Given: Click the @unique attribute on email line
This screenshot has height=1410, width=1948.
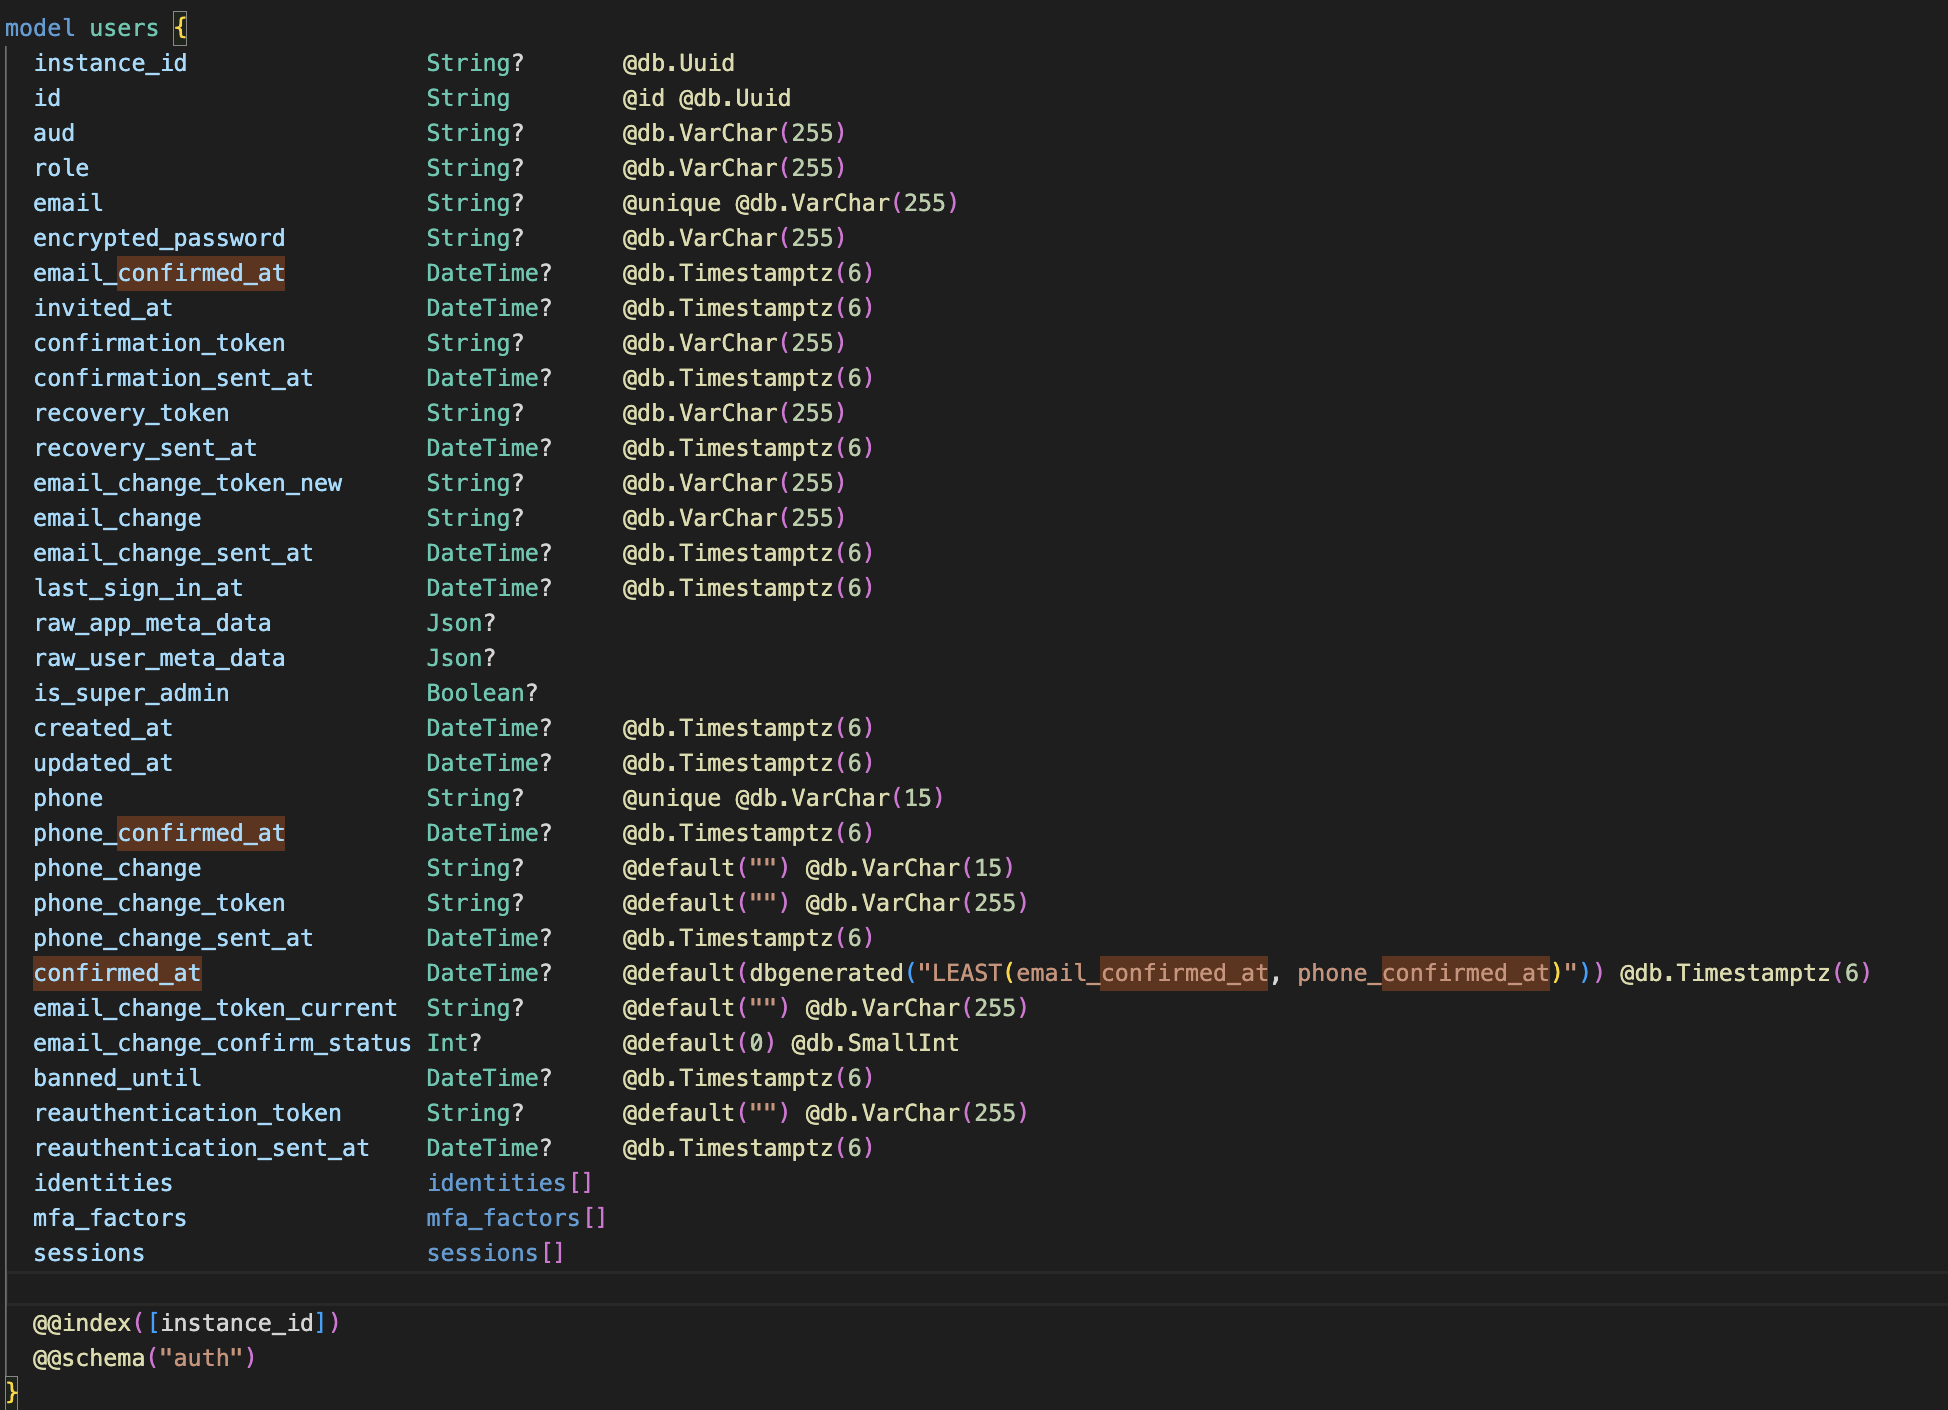Looking at the screenshot, I should (x=671, y=203).
